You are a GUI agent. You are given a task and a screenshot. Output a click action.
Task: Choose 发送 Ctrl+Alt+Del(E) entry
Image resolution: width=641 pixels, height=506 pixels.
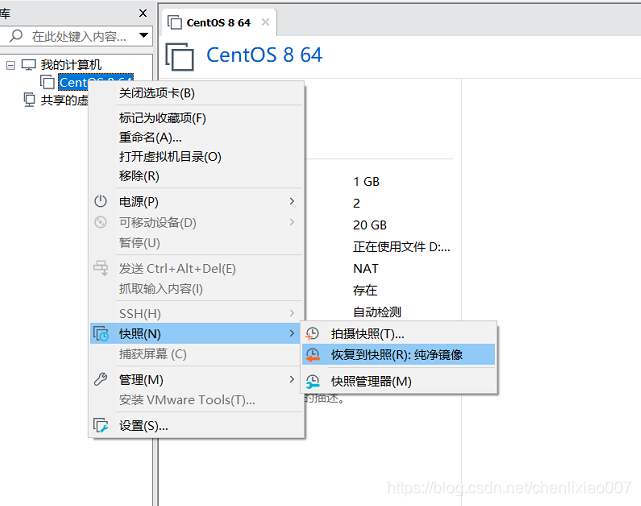pyautogui.click(x=197, y=269)
